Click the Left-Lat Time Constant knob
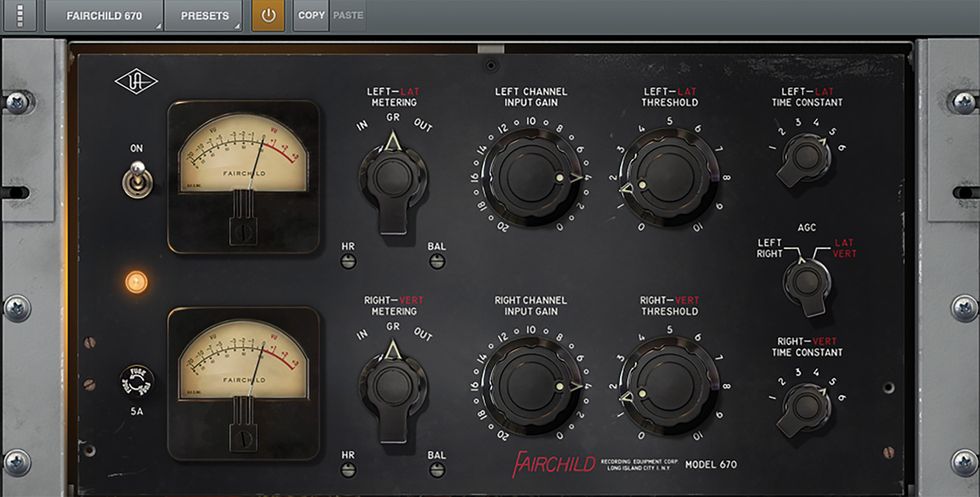 point(804,155)
